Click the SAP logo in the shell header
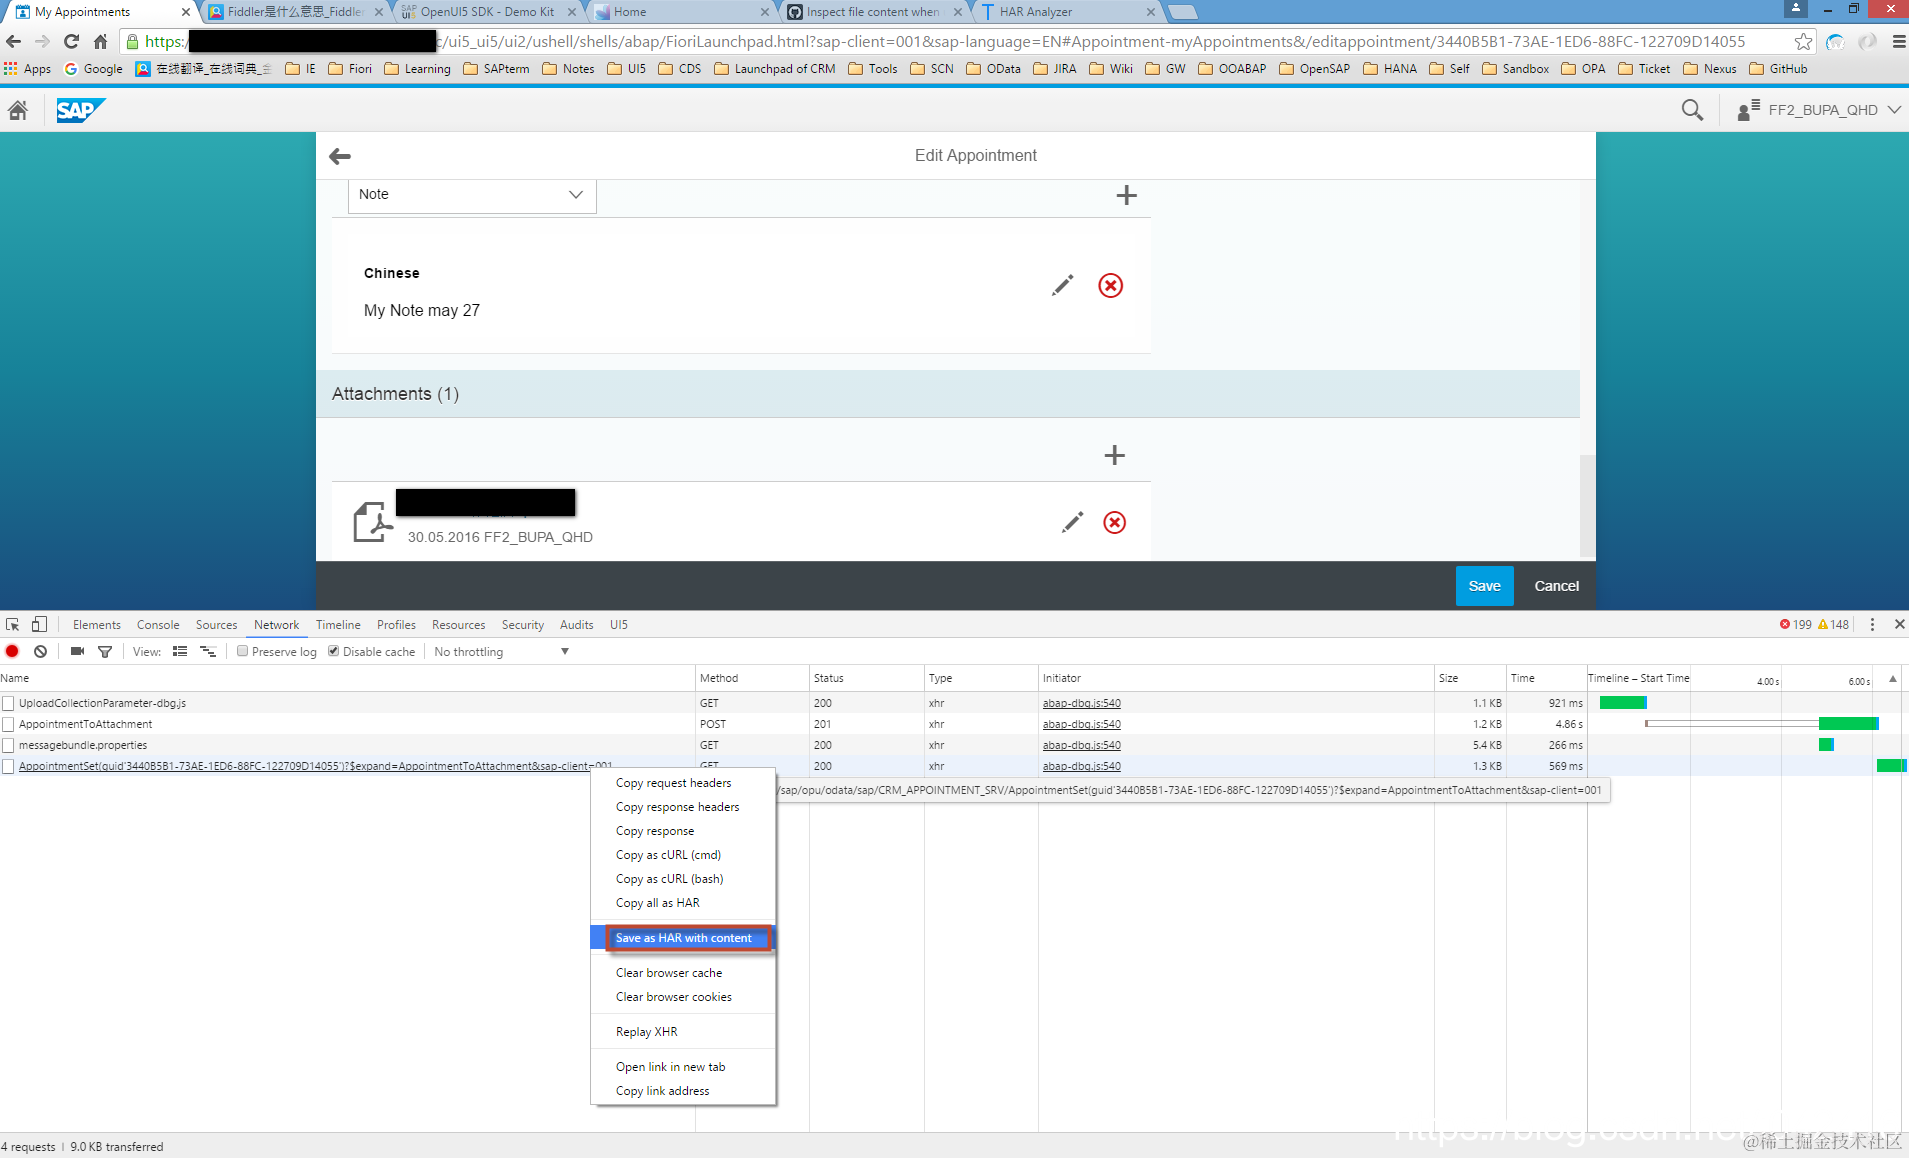The image size is (1909, 1158). 80,110
